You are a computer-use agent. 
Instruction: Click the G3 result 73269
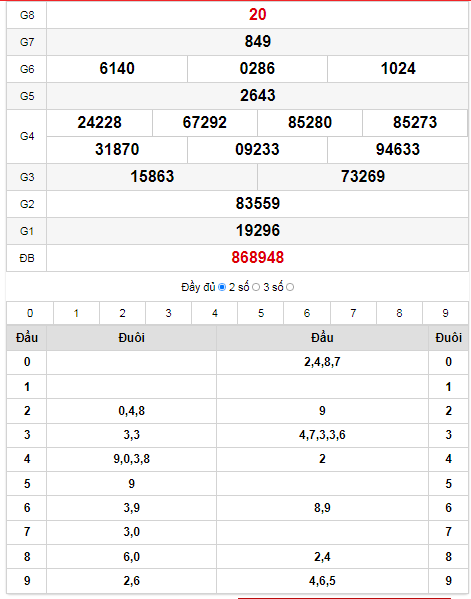pyautogui.click(x=363, y=176)
